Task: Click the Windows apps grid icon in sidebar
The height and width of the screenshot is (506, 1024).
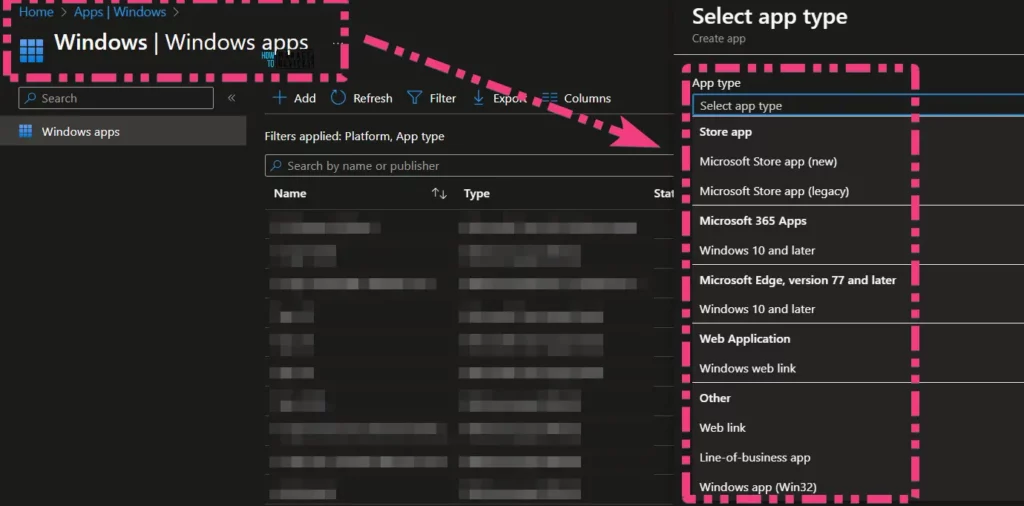Action: 25,131
